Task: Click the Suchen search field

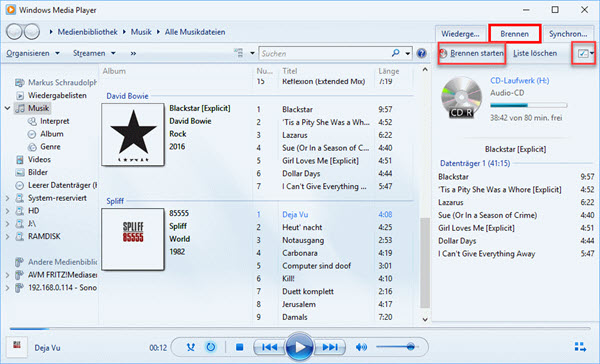Action: click(324, 54)
